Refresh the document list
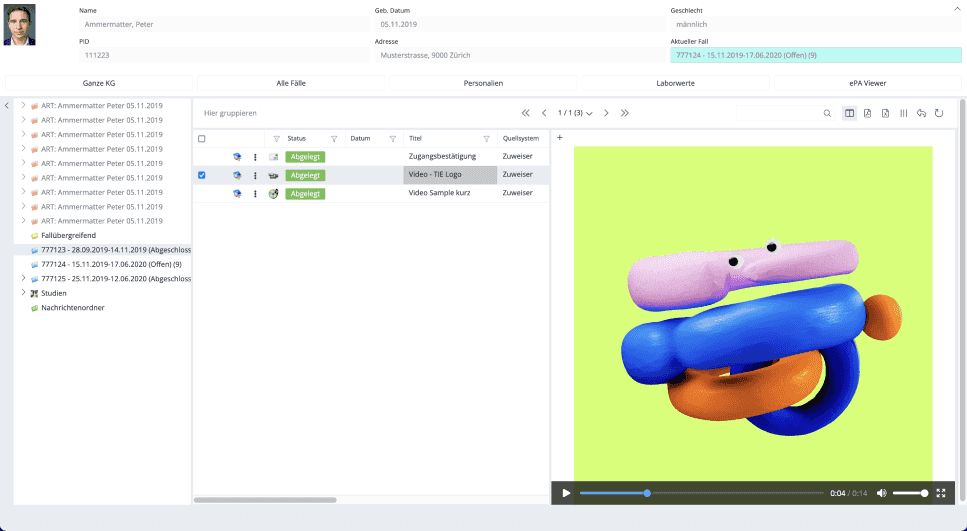The width and height of the screenshot is (967, 531). [939, 113]
